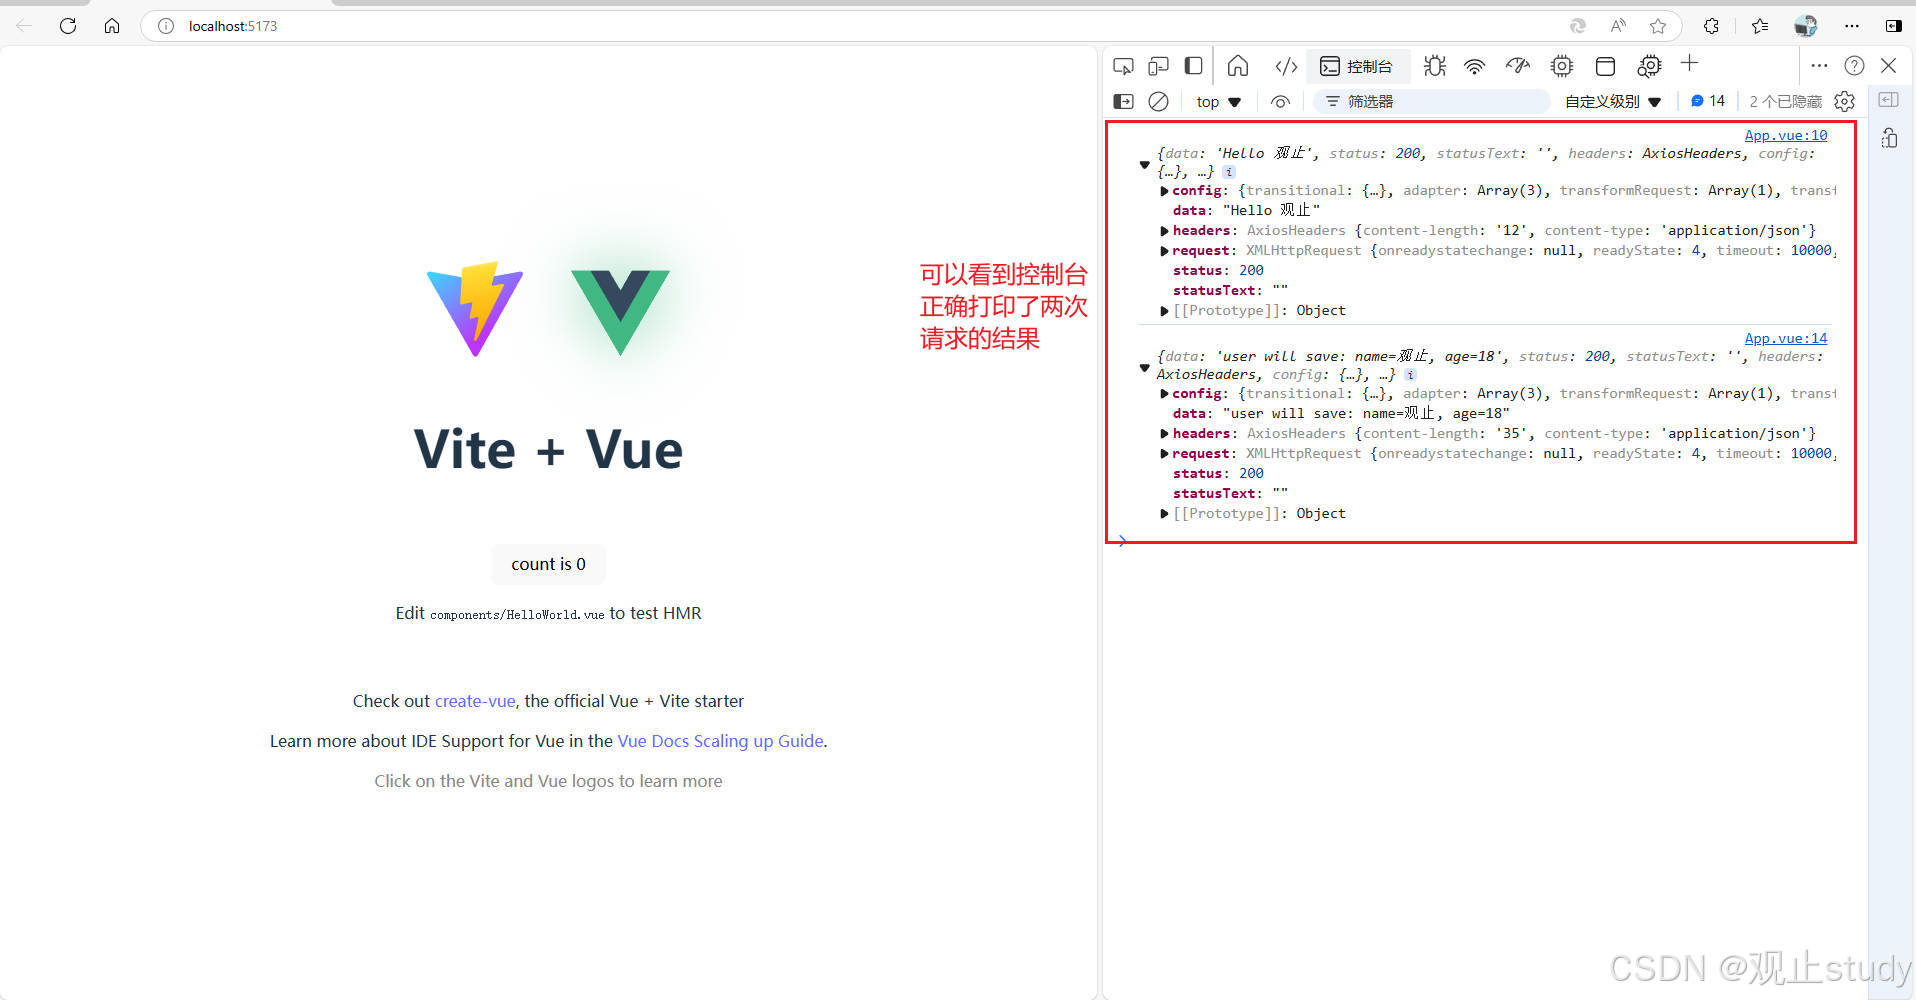Image resolution: width=1916 pixels, height=1000 pixels.
Task: Go to the browser home page
Action: (112, 26)
